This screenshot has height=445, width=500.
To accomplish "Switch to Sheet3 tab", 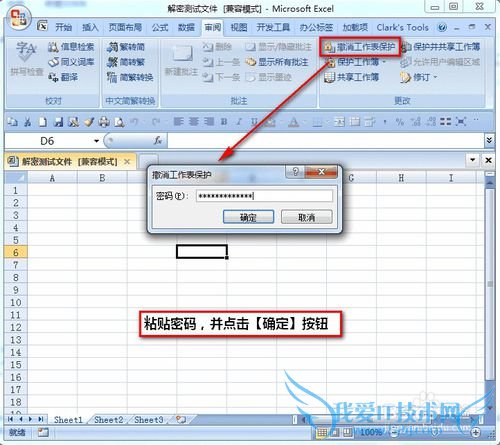I will [149, 420].
